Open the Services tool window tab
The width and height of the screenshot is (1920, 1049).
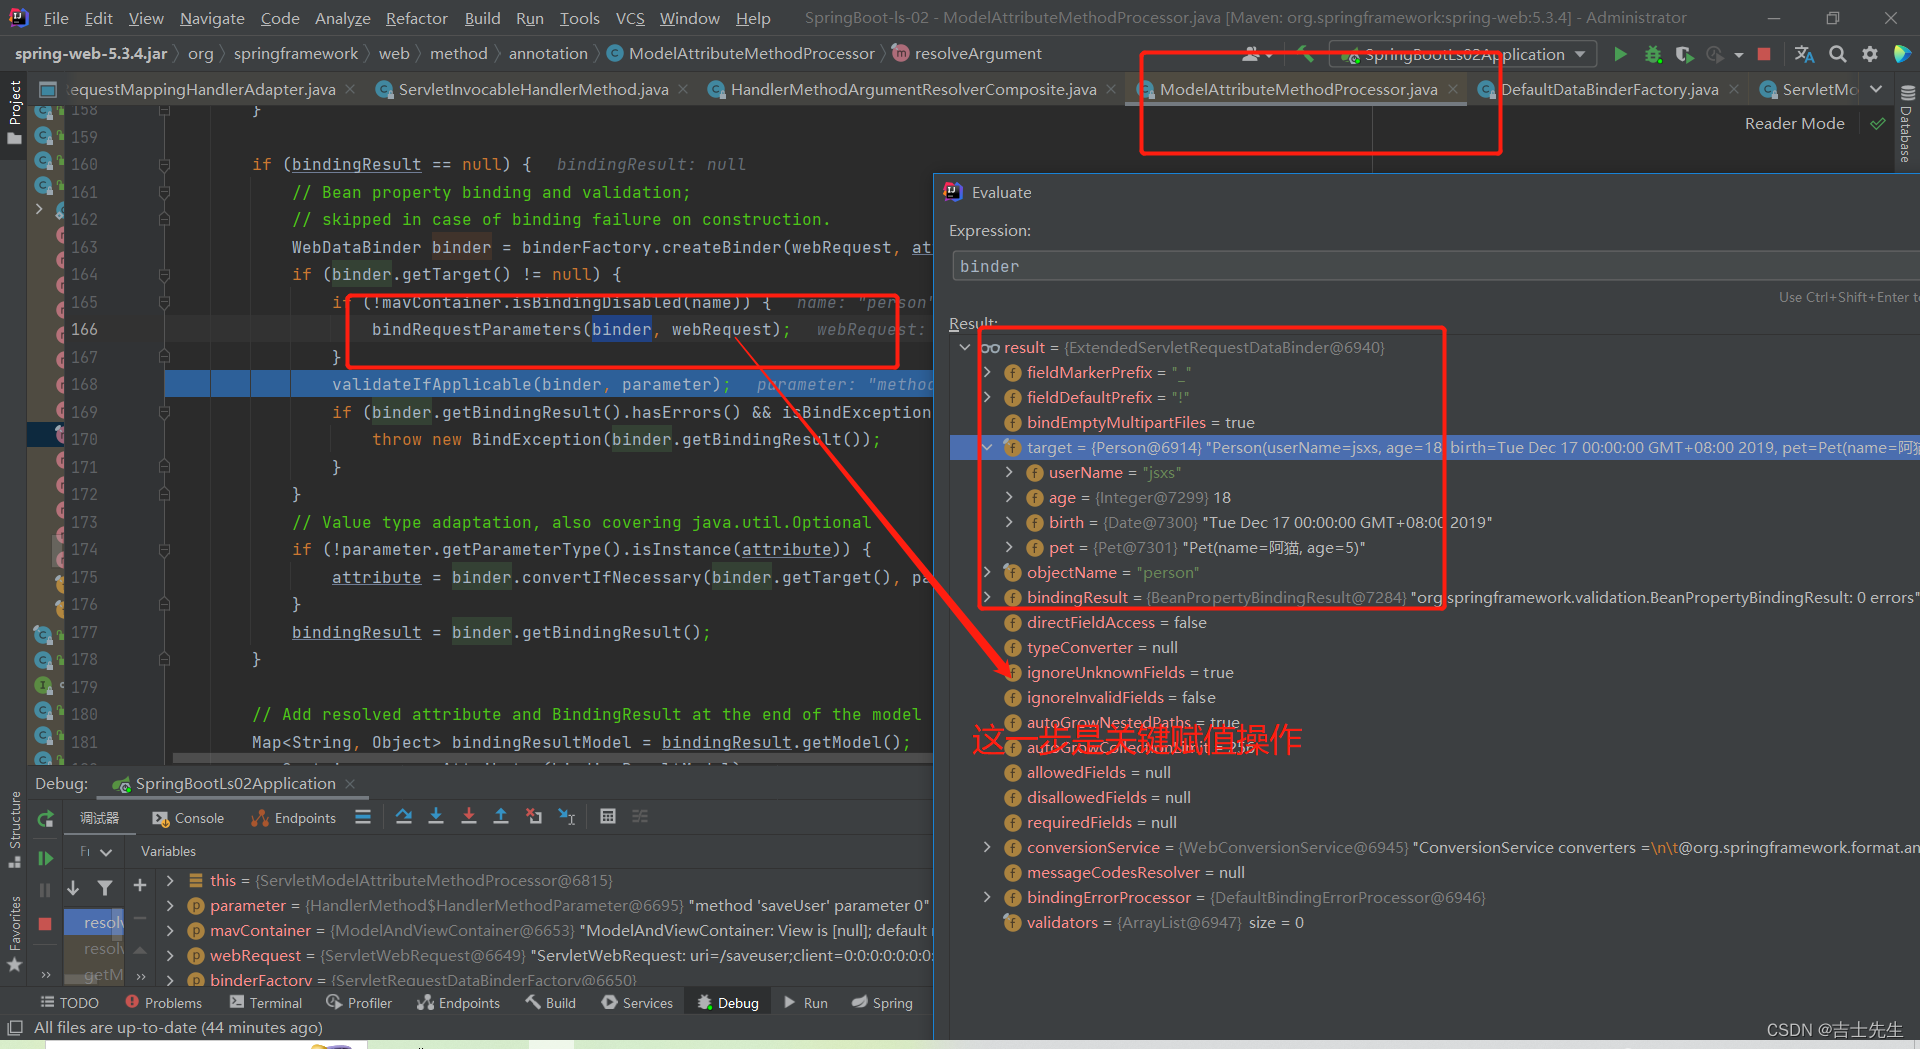click(x=637, y=1003)
